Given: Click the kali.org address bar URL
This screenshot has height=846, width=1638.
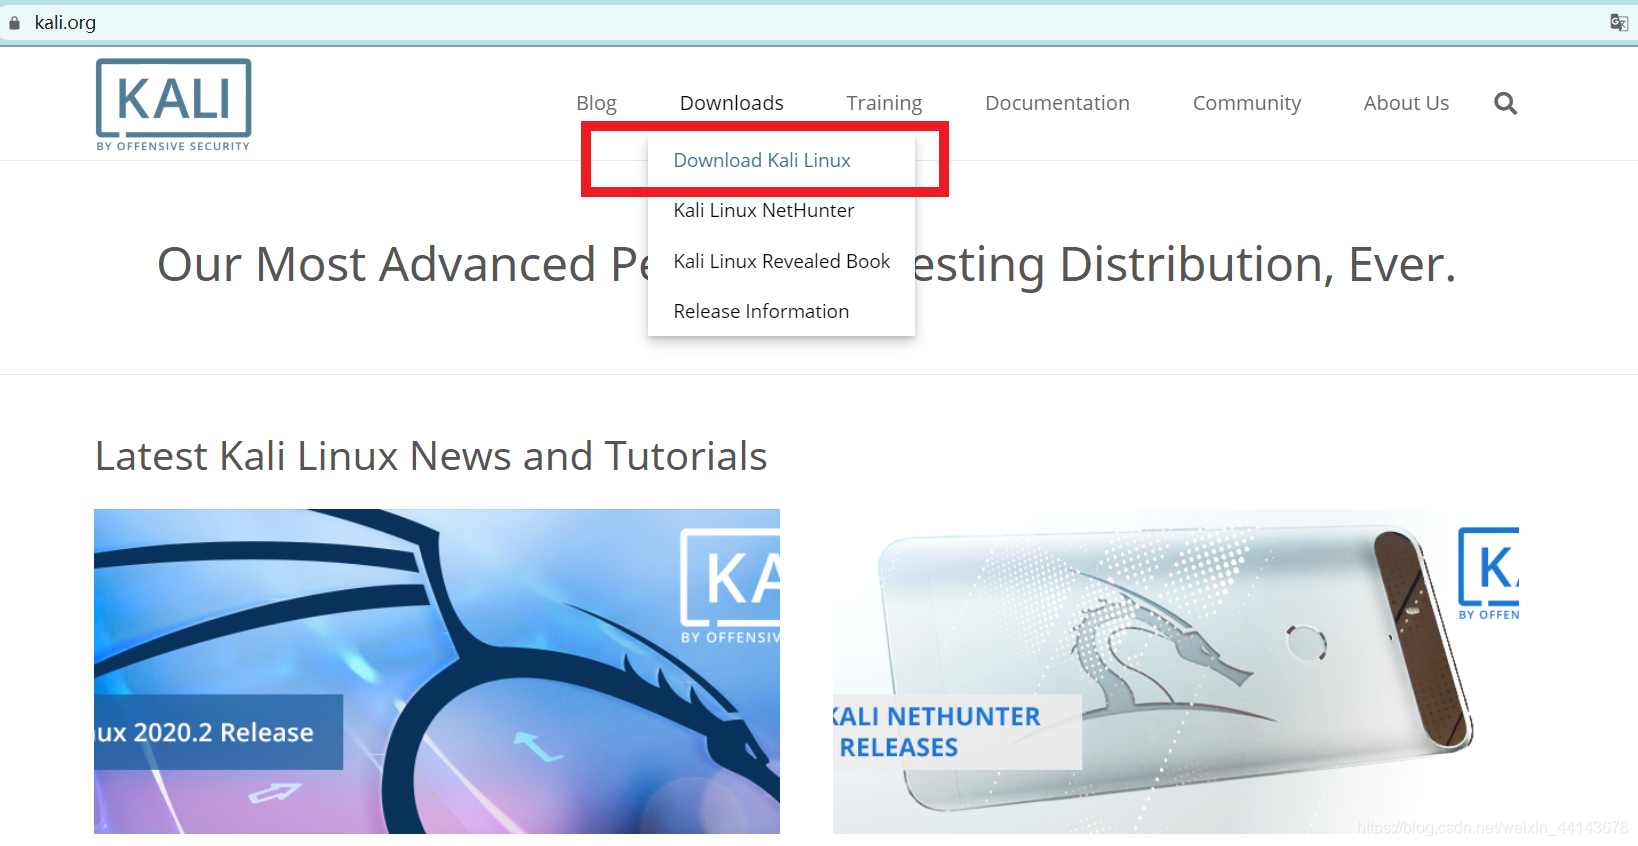Looking at the screenshot, I should point(65,22).
